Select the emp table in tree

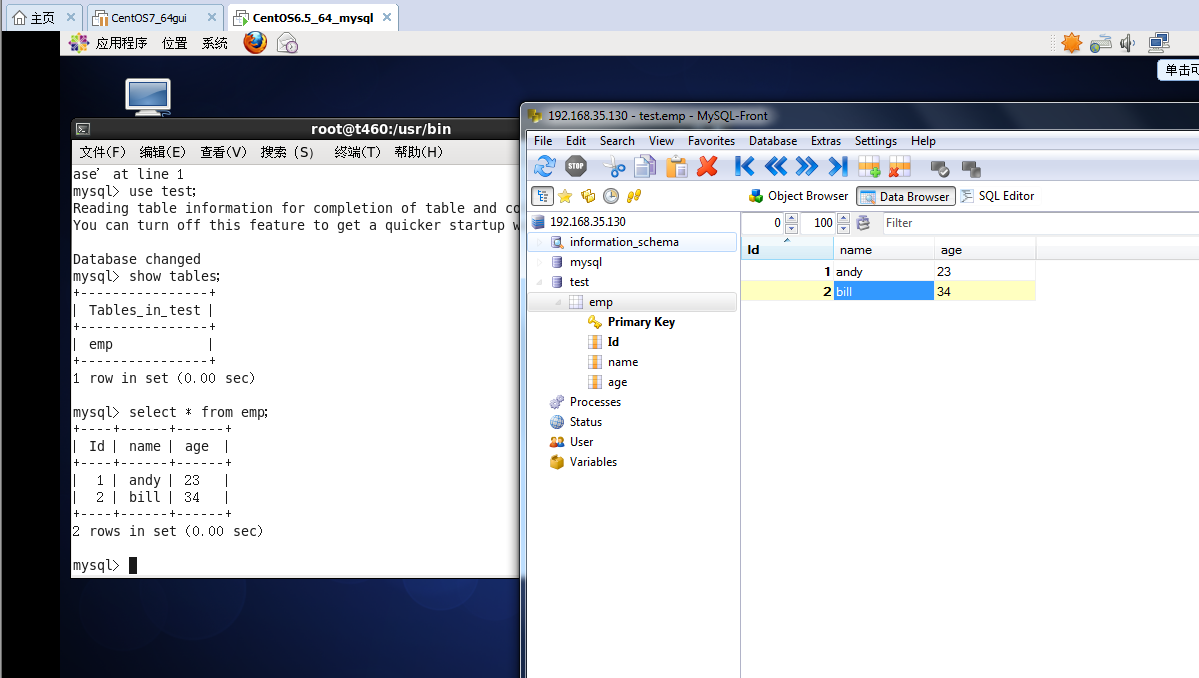click(600, 302)
